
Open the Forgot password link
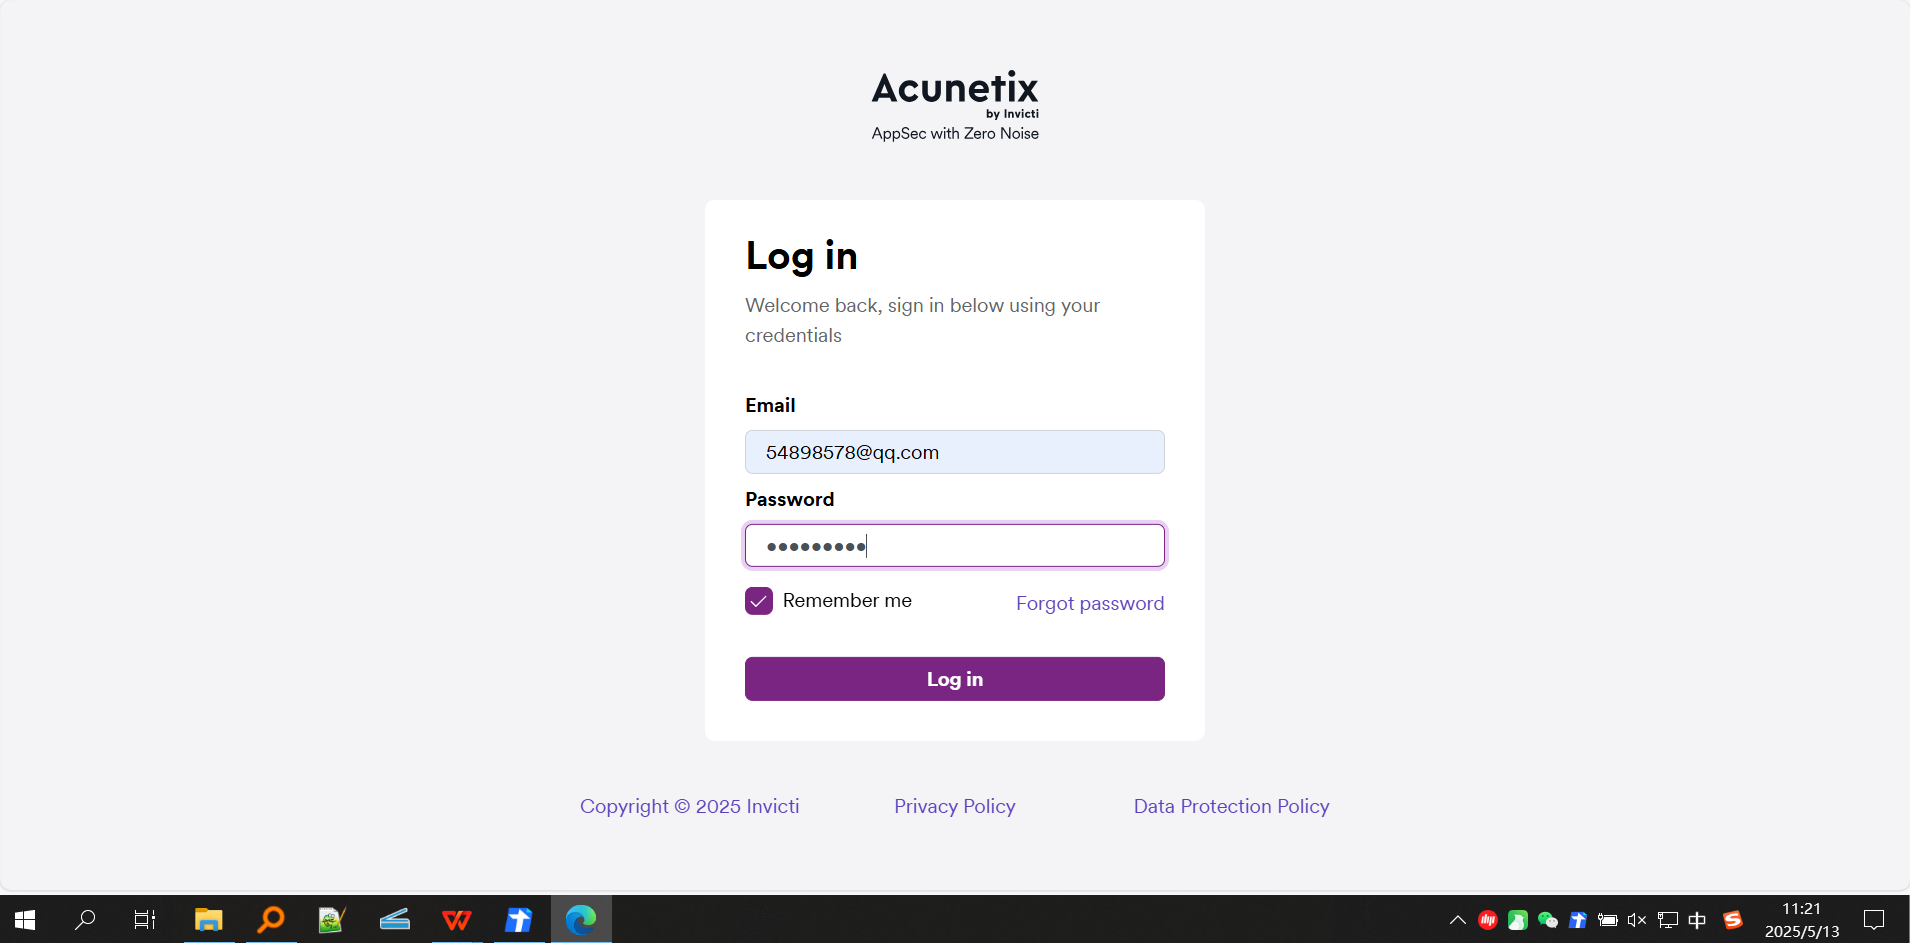pyautogui.click(x=1090, y=603)
